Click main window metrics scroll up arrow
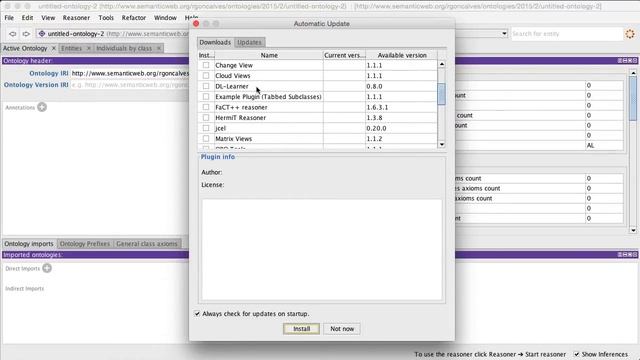The height and width of the screenshot is (360, 640). (633, 73)
